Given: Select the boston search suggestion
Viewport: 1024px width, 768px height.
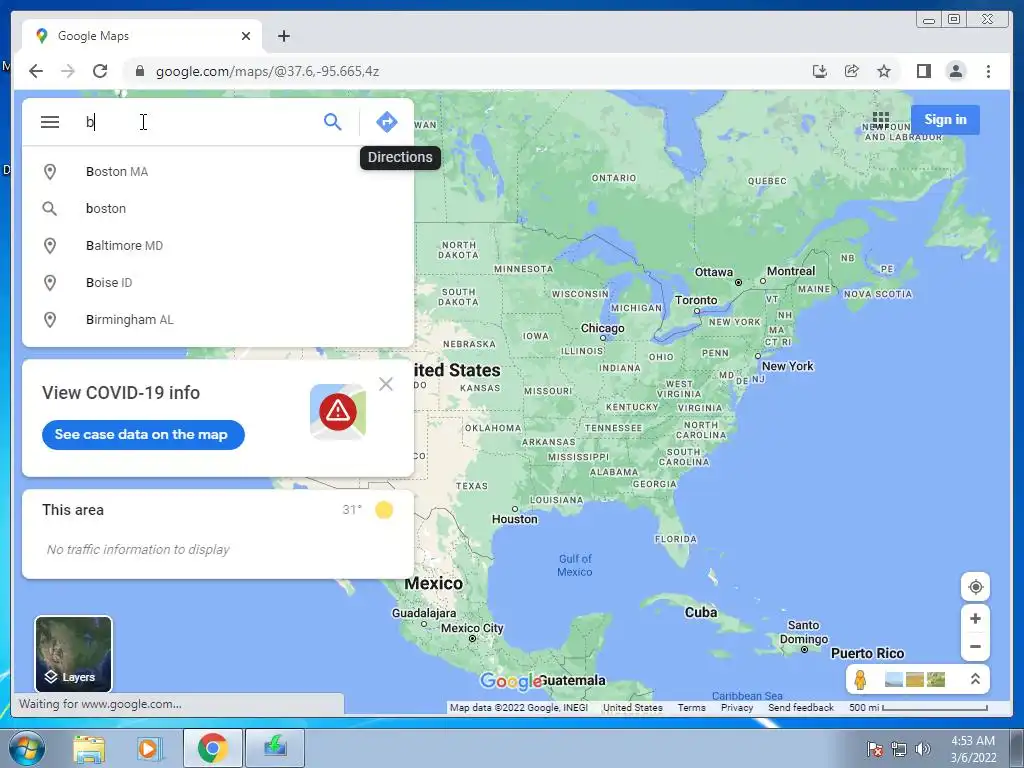Looking at the screenshot, I should tap(218, 208).
